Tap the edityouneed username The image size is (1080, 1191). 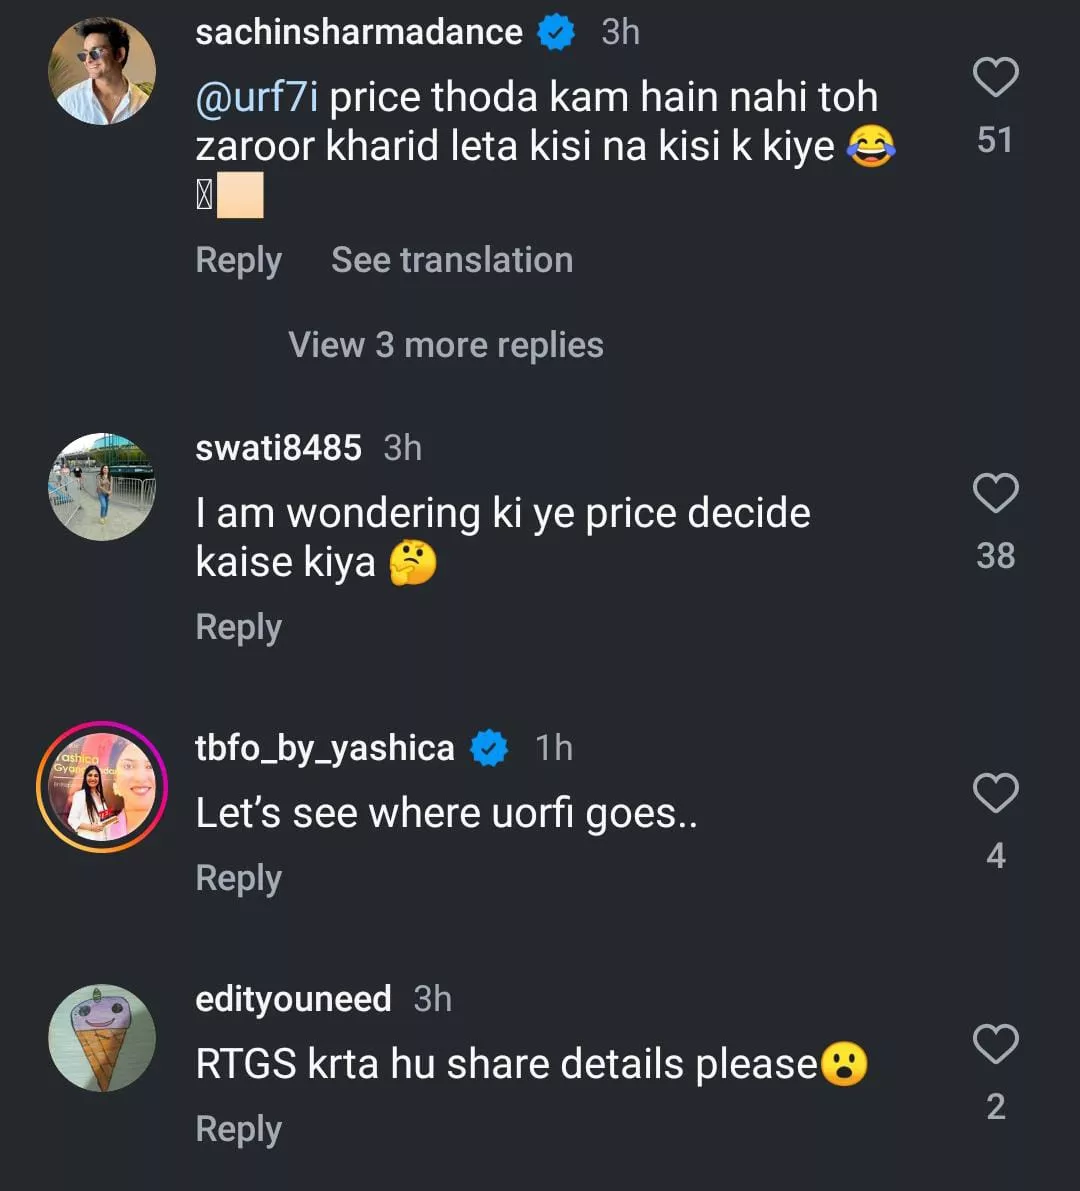(293, 999)
